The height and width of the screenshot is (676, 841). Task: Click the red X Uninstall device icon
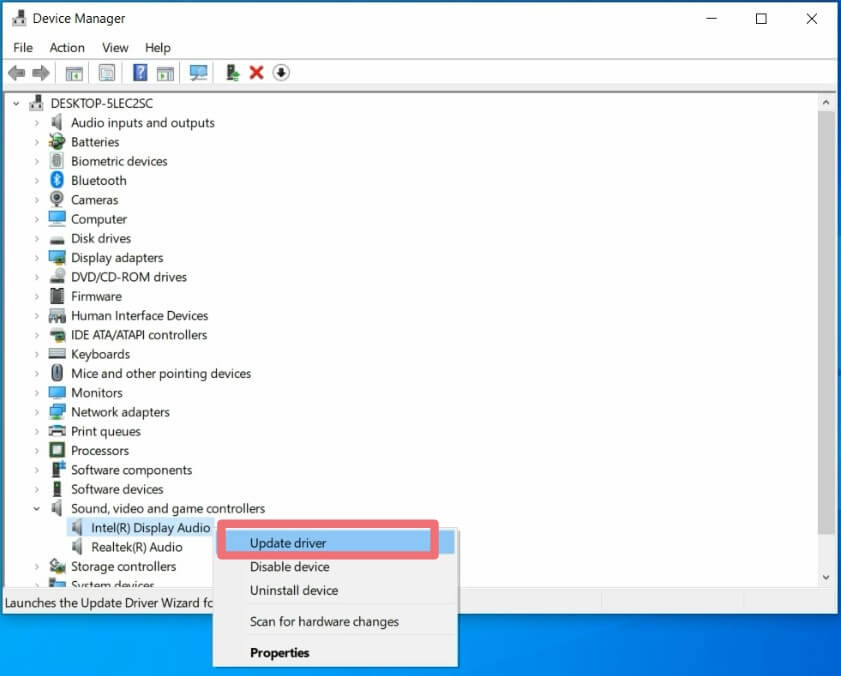pyautogui.click(x=256, y=72)
